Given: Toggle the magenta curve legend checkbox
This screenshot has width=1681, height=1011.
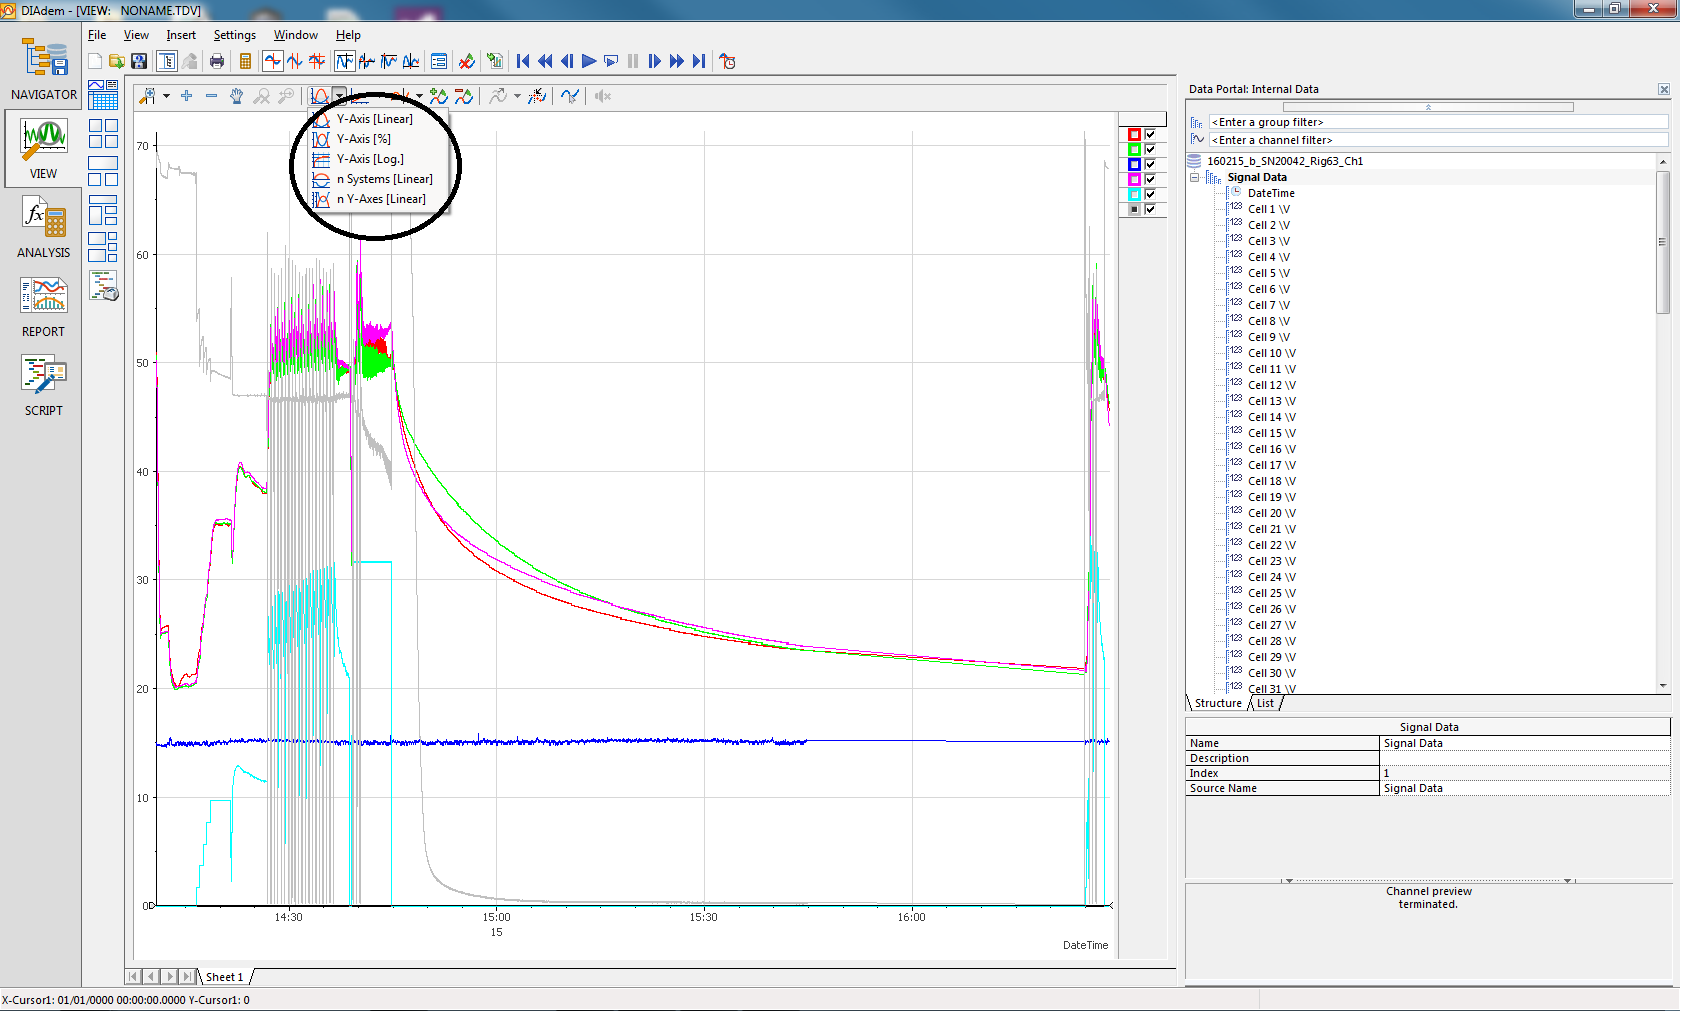Looking at the screenshot, I should coord(1150,179).
